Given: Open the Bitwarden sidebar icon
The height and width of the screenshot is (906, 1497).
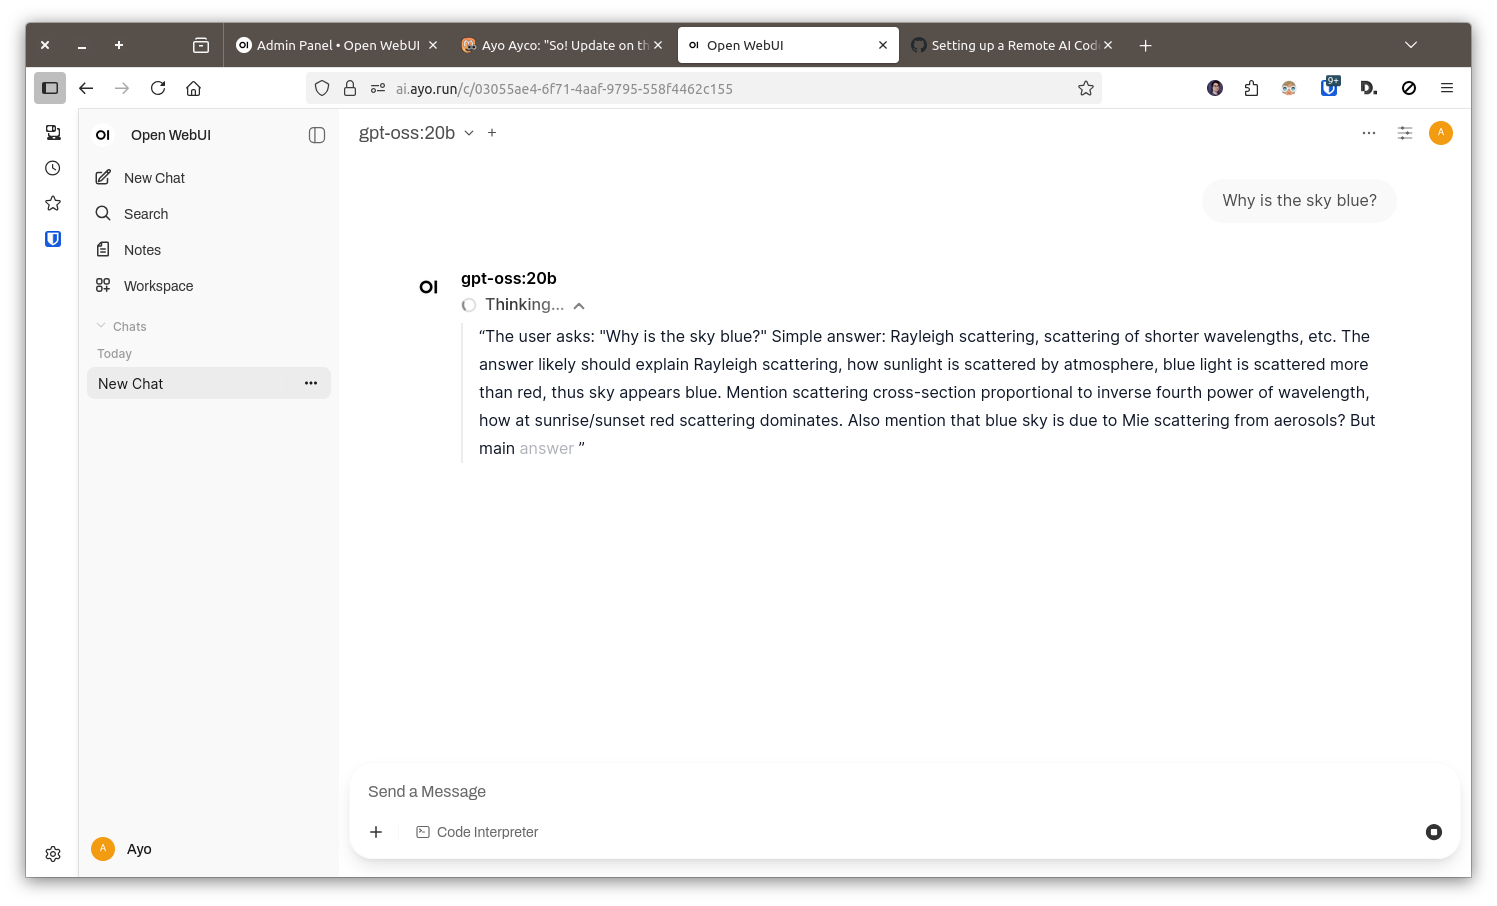Looking at the screenshot, I should point(53,239).
